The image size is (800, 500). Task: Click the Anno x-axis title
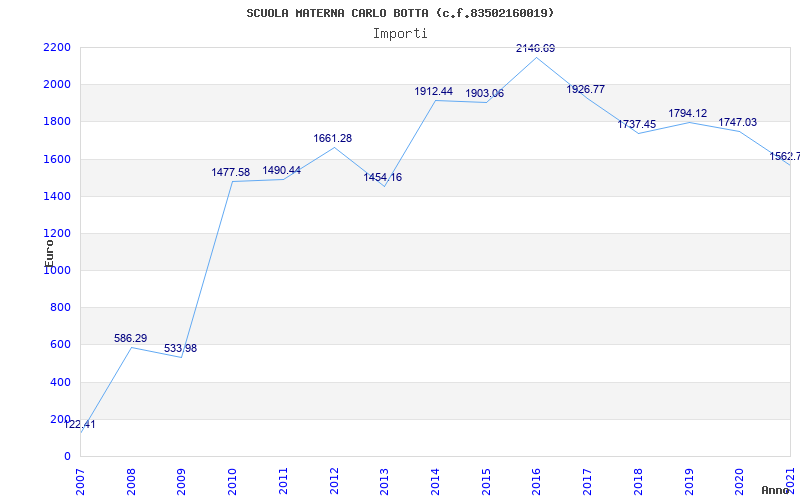click(x=776, y=490)
